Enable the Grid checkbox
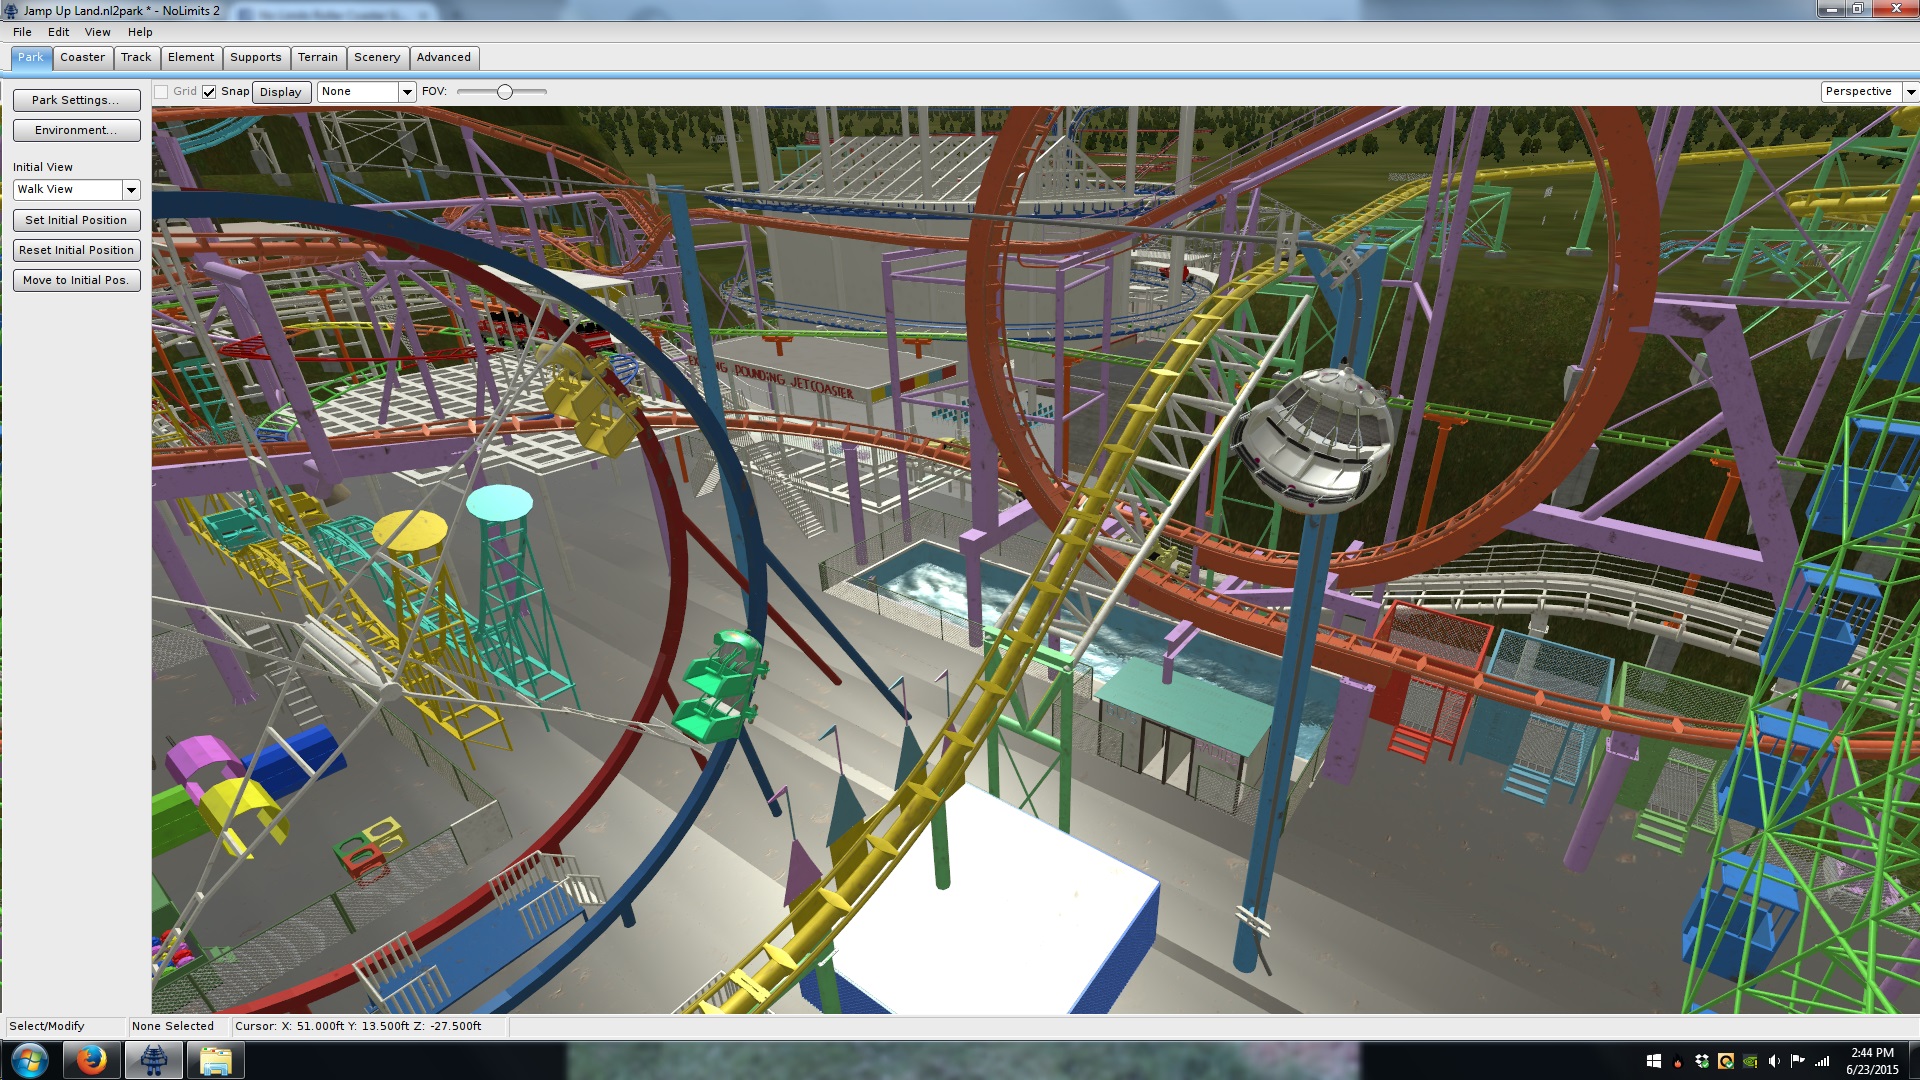Viewport: 1920px width, 1080px height. pos(161,92)
